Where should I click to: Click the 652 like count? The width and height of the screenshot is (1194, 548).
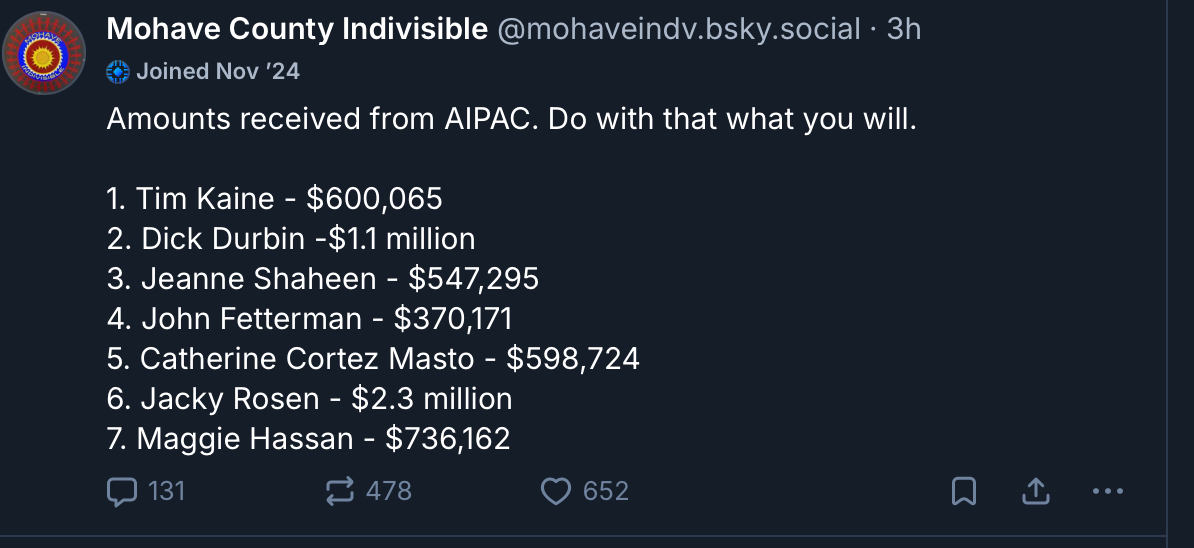click(605, 491)
